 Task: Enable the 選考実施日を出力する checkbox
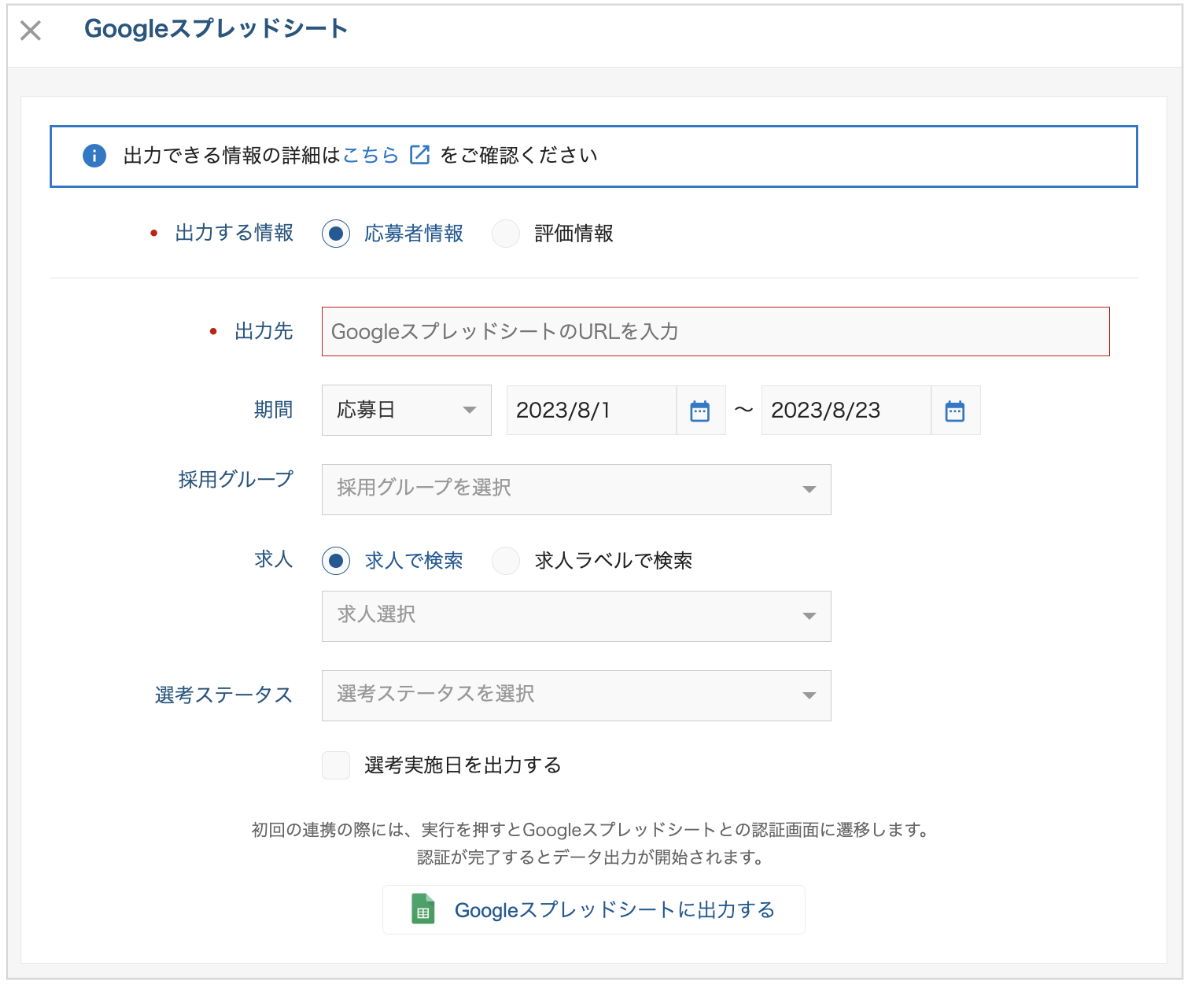335,765
